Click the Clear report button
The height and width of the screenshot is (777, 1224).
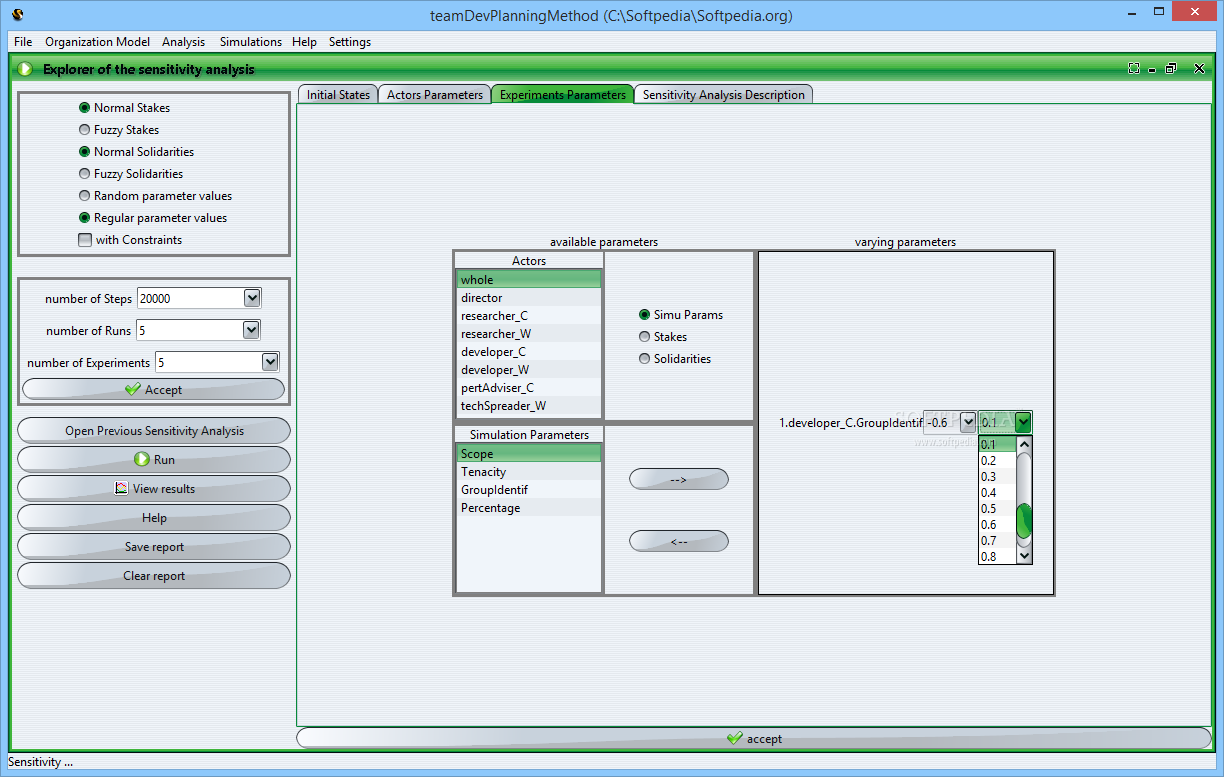(154, 576)
